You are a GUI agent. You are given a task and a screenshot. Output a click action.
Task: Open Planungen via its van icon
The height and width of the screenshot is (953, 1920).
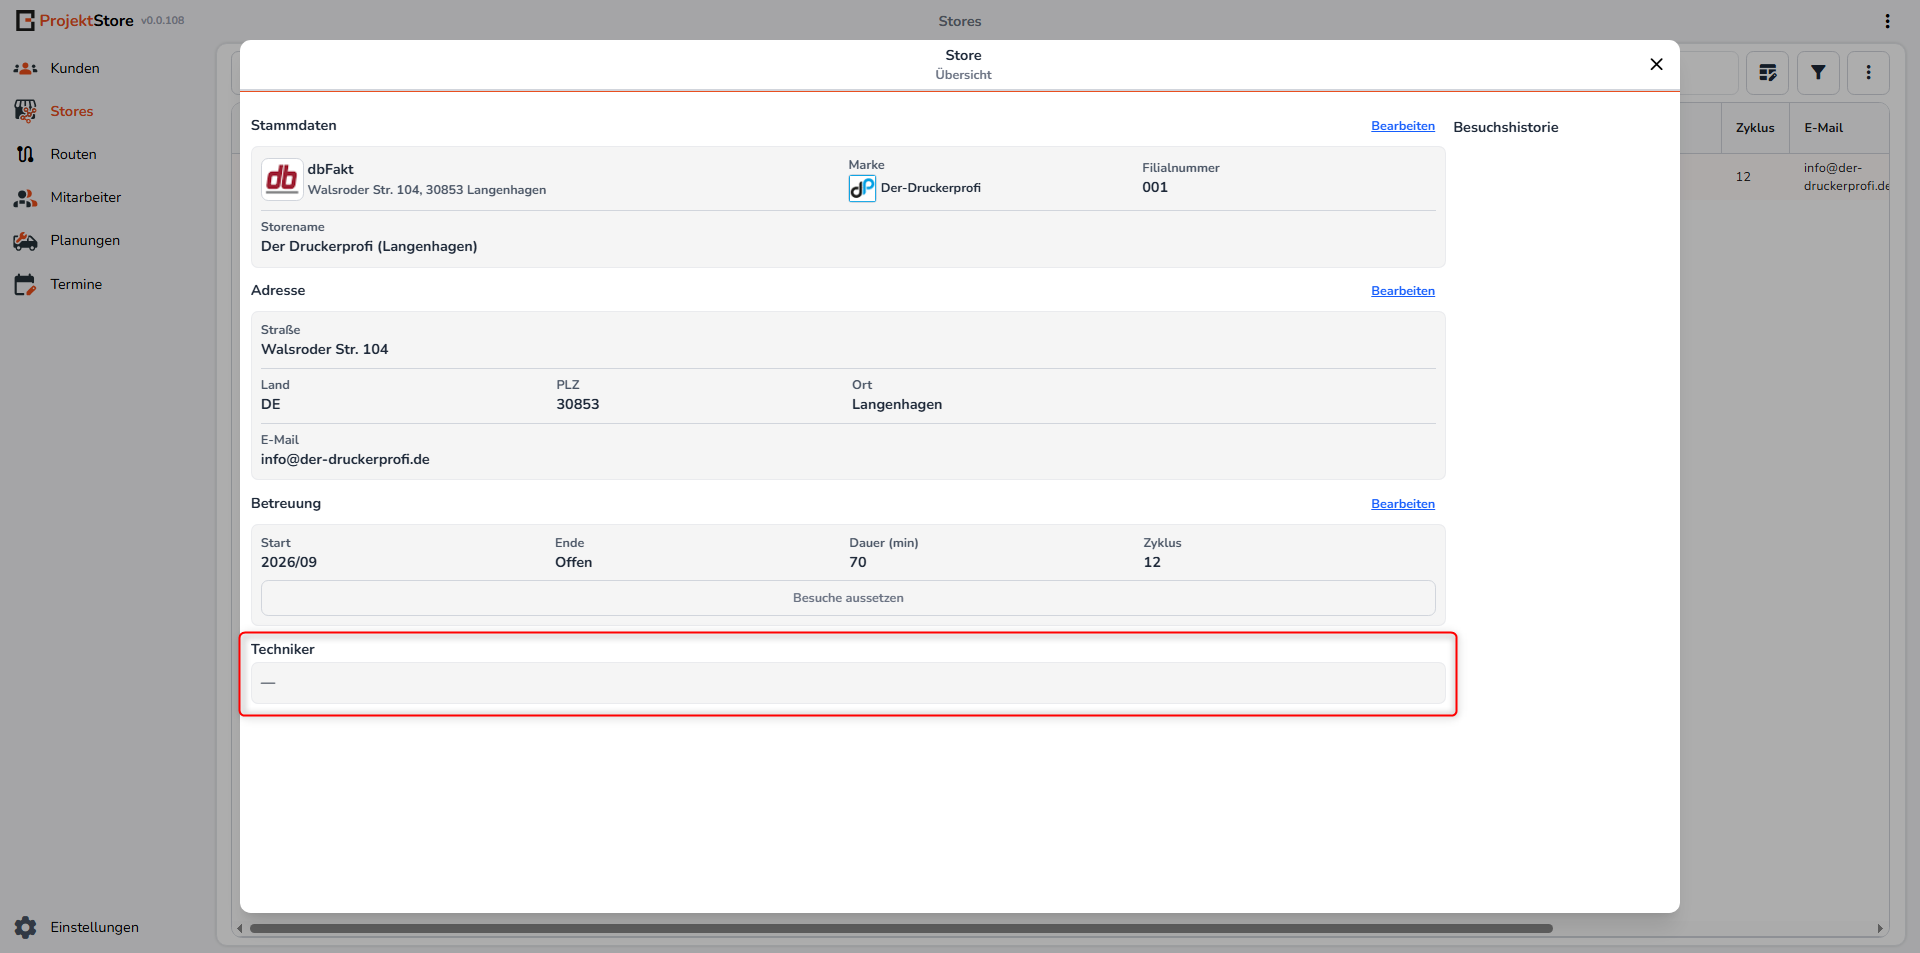tap(25, 241)
